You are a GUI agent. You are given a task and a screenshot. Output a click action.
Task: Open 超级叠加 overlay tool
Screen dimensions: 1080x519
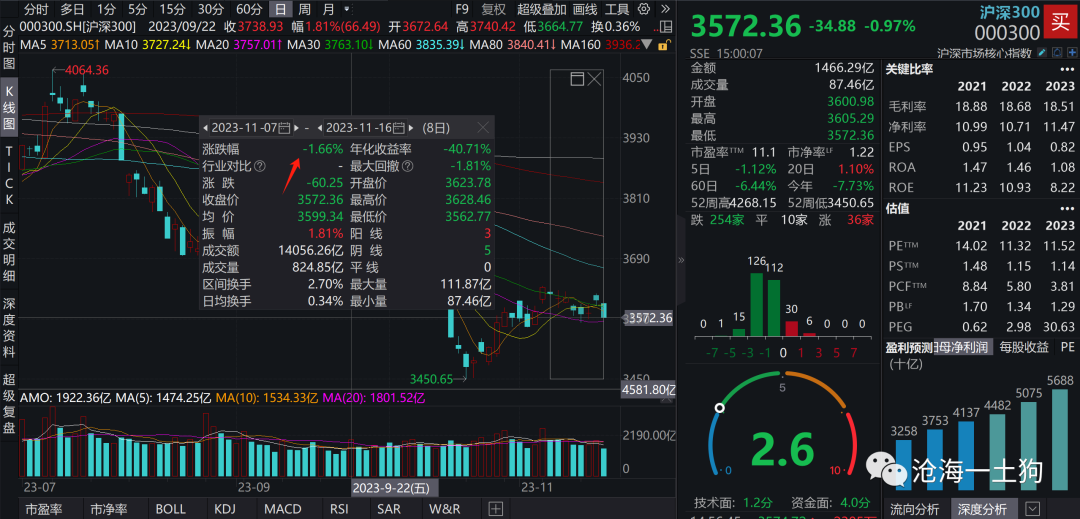pos(541,9)
